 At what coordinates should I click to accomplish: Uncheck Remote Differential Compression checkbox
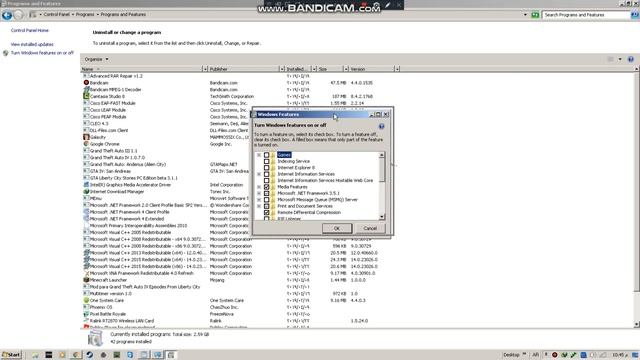[267, 213]
